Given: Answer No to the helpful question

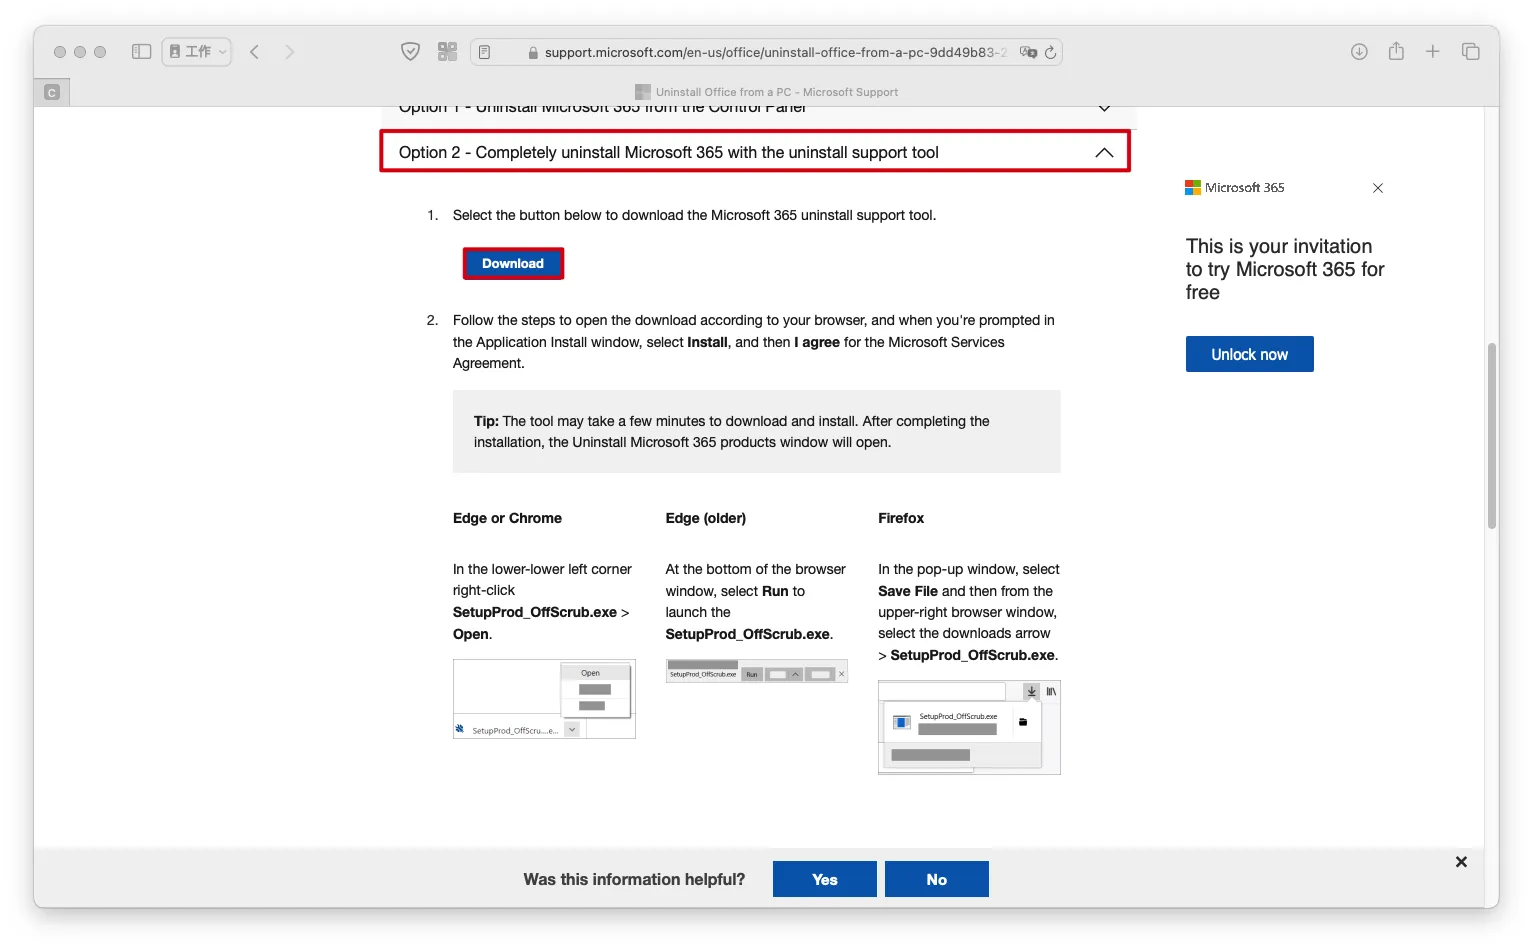Looking at the screenshot, I should [x=937, y=879].
